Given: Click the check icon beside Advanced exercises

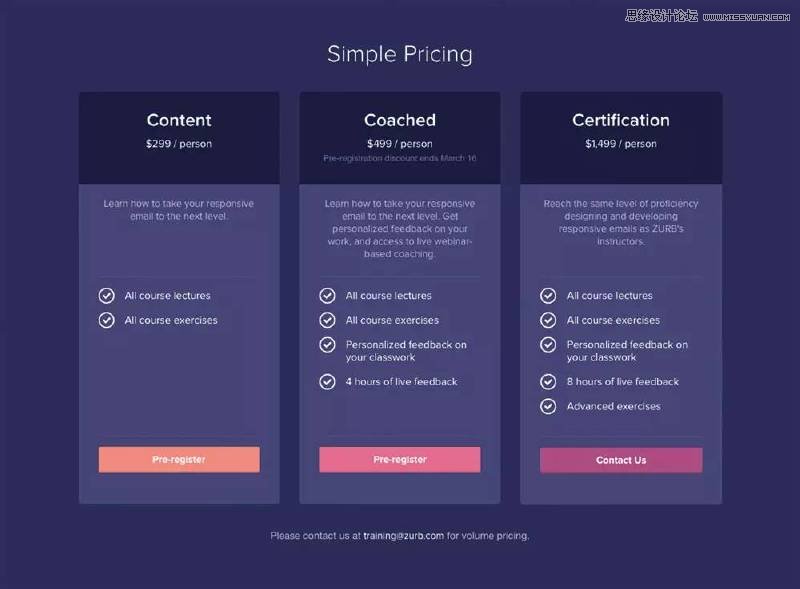Looking at the screenshot, I should (548, 406).
